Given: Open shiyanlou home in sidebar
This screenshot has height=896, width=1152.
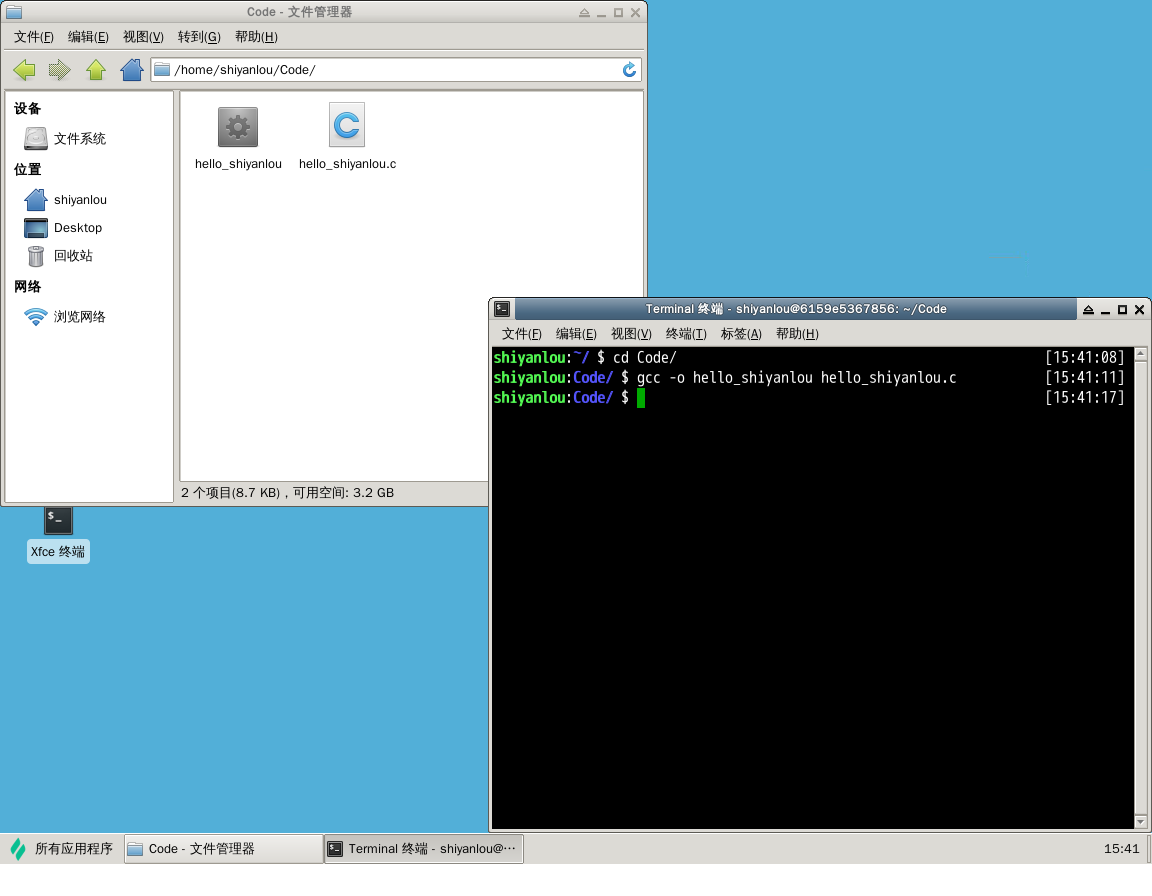Looking at the screenshot, I should 65,200.
